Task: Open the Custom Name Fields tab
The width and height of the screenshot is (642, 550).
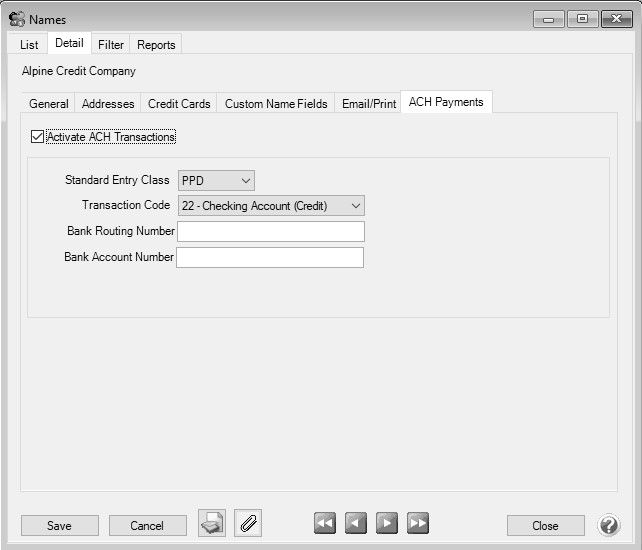Action: (276, 103)
